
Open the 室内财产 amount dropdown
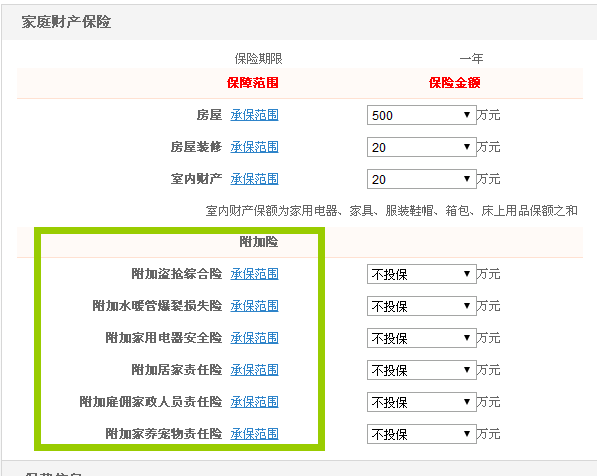click(421, 179)
